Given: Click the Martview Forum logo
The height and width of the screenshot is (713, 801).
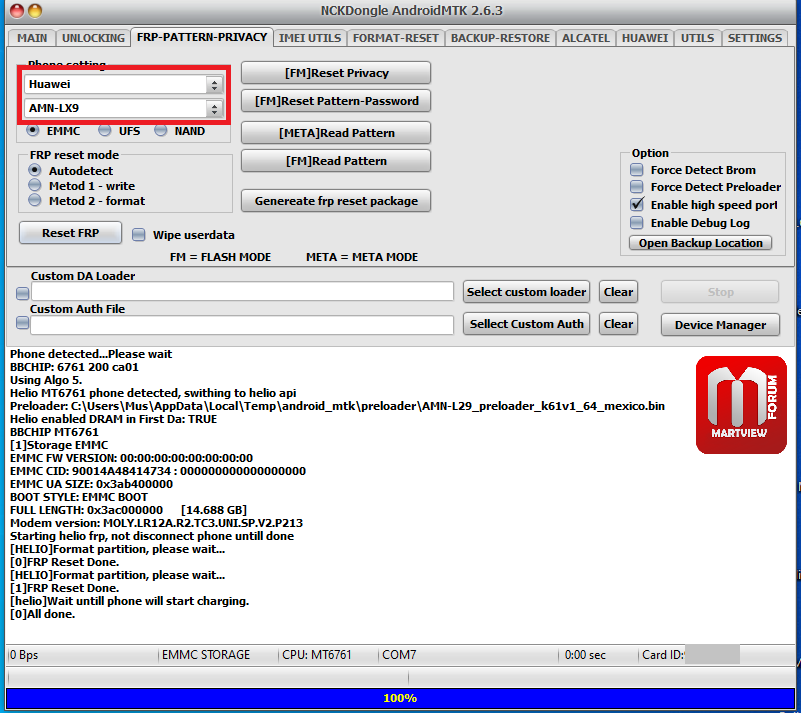Looking at the screenshot, I should tap(741, 405).
